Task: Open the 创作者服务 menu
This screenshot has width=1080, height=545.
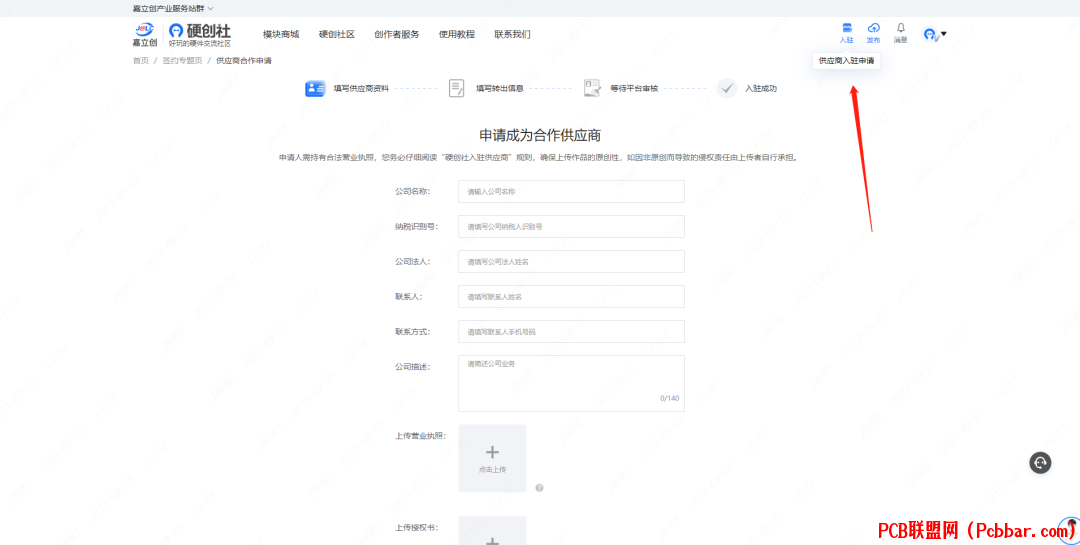Action: (397, 34)
